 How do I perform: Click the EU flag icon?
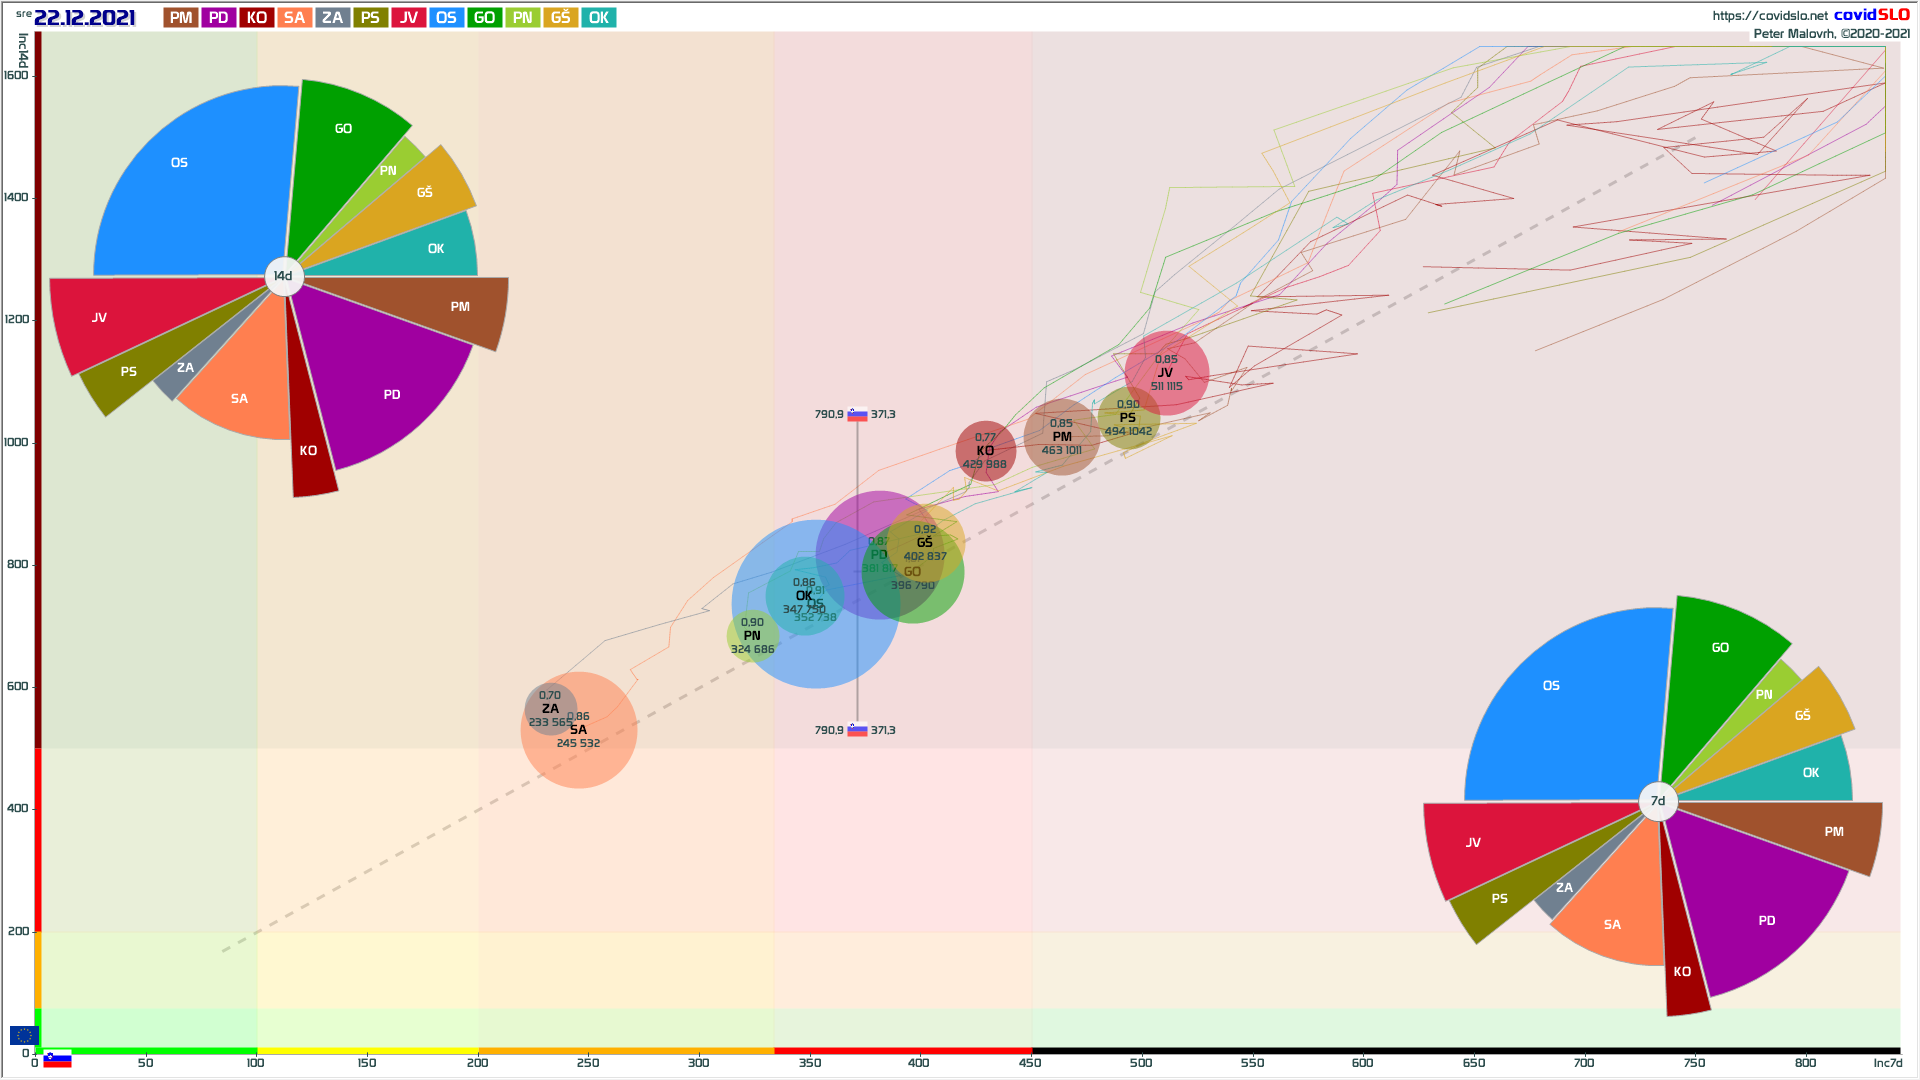(x=24, y=1035)
